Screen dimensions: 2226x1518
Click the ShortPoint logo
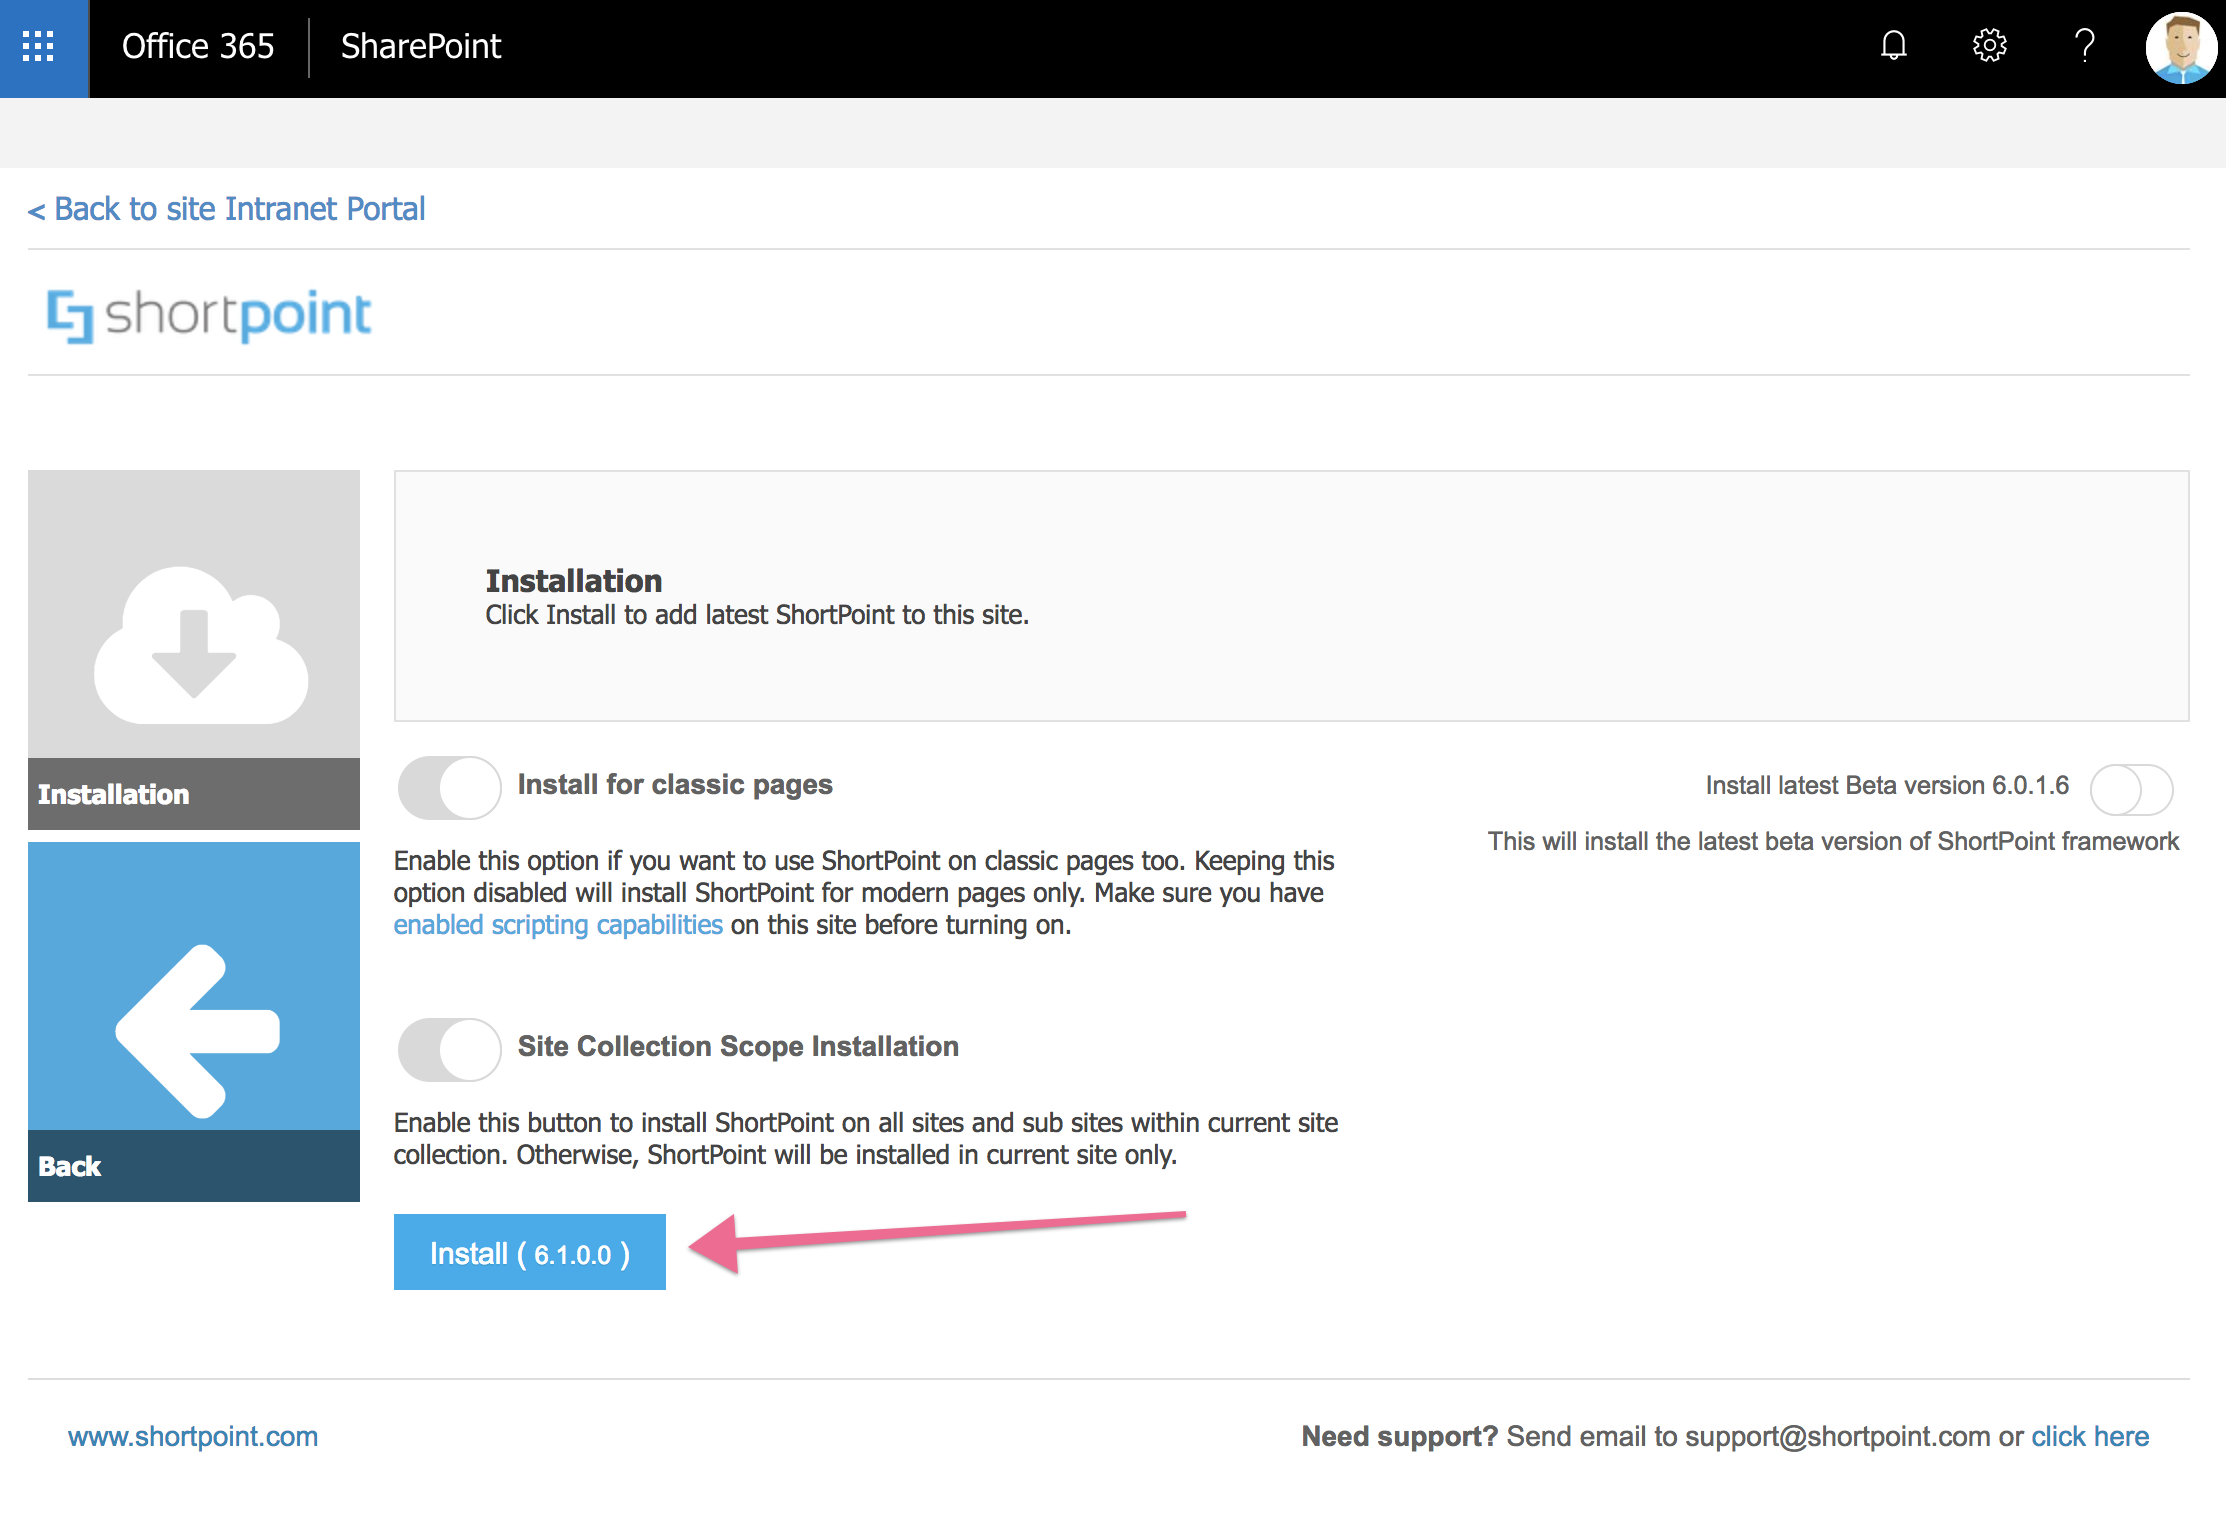pyautogui.click(x=207, y=315)
